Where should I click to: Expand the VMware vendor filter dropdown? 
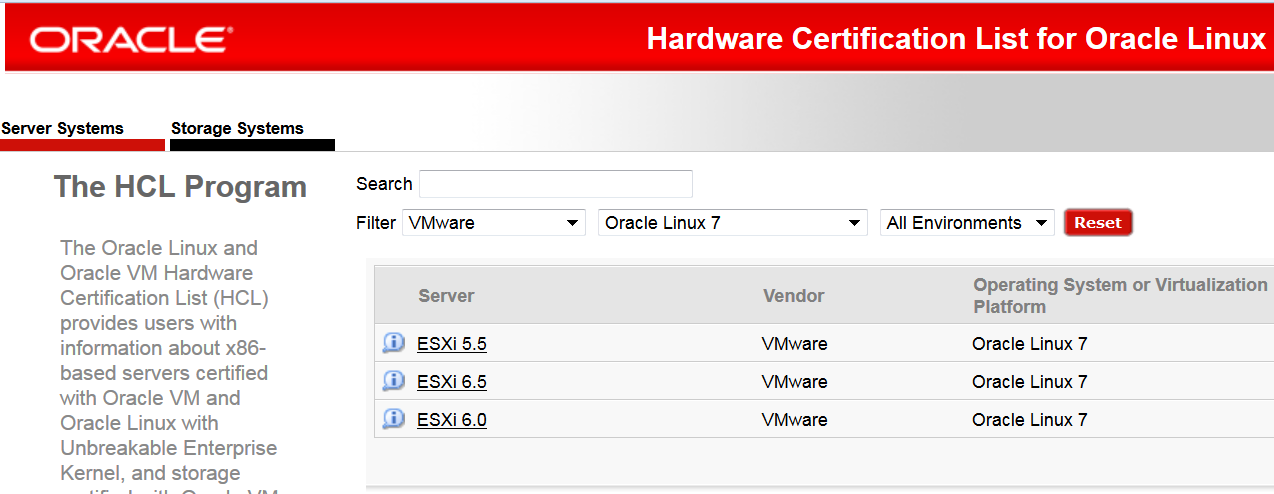[493, 223]
